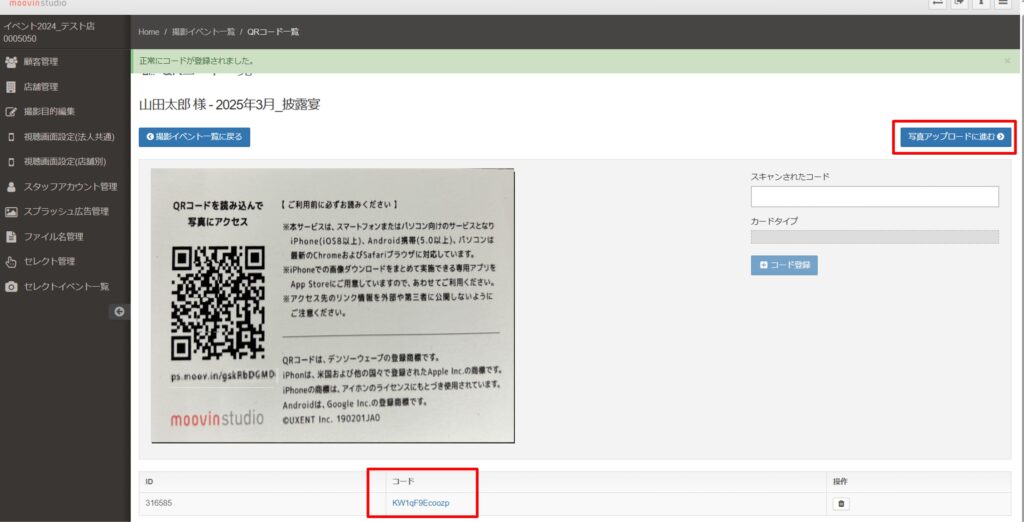Click the スキャンされたコード input field
The width and height of the screenshot is (1024, 522).
(874, 197)
